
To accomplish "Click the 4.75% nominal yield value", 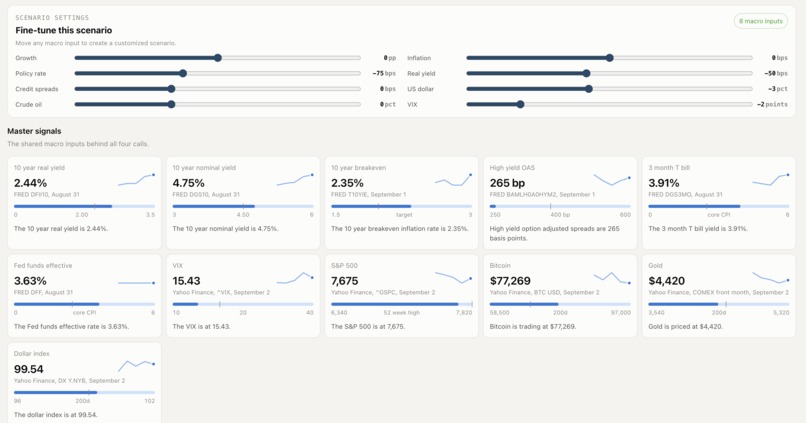I will [x=189, y=183].
